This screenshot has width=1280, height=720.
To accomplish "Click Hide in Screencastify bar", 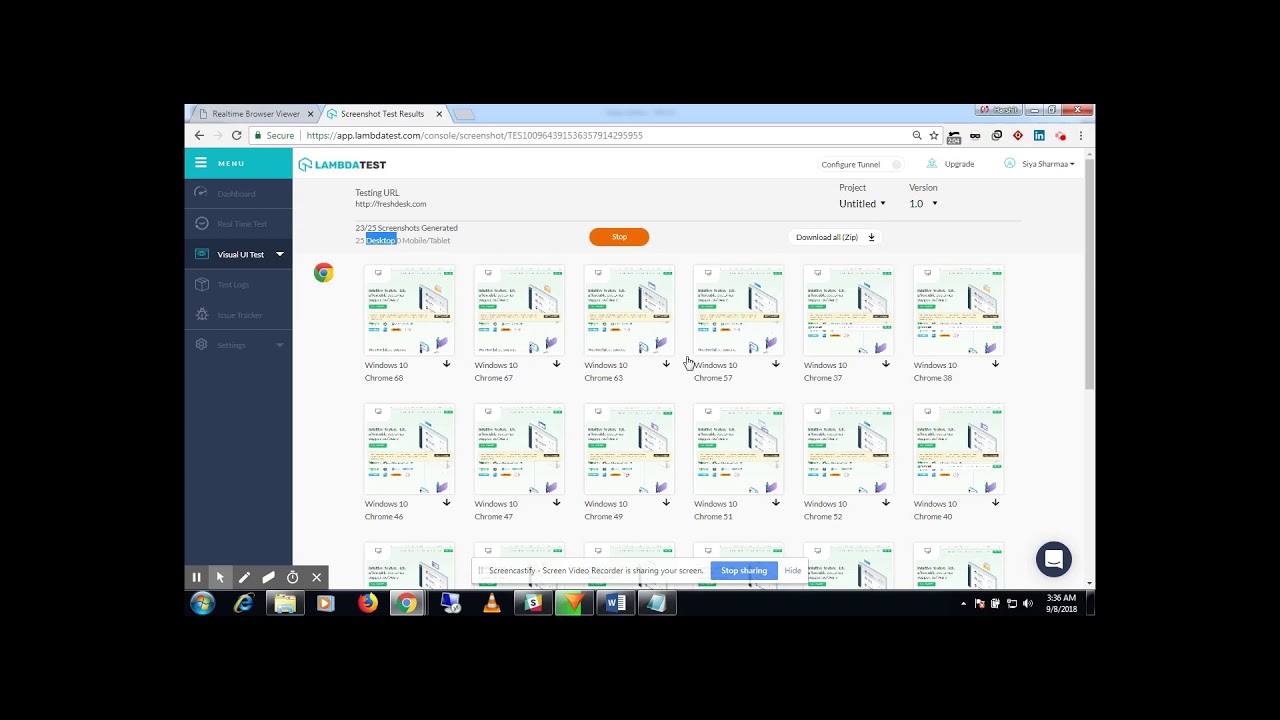I will point(793,570).
